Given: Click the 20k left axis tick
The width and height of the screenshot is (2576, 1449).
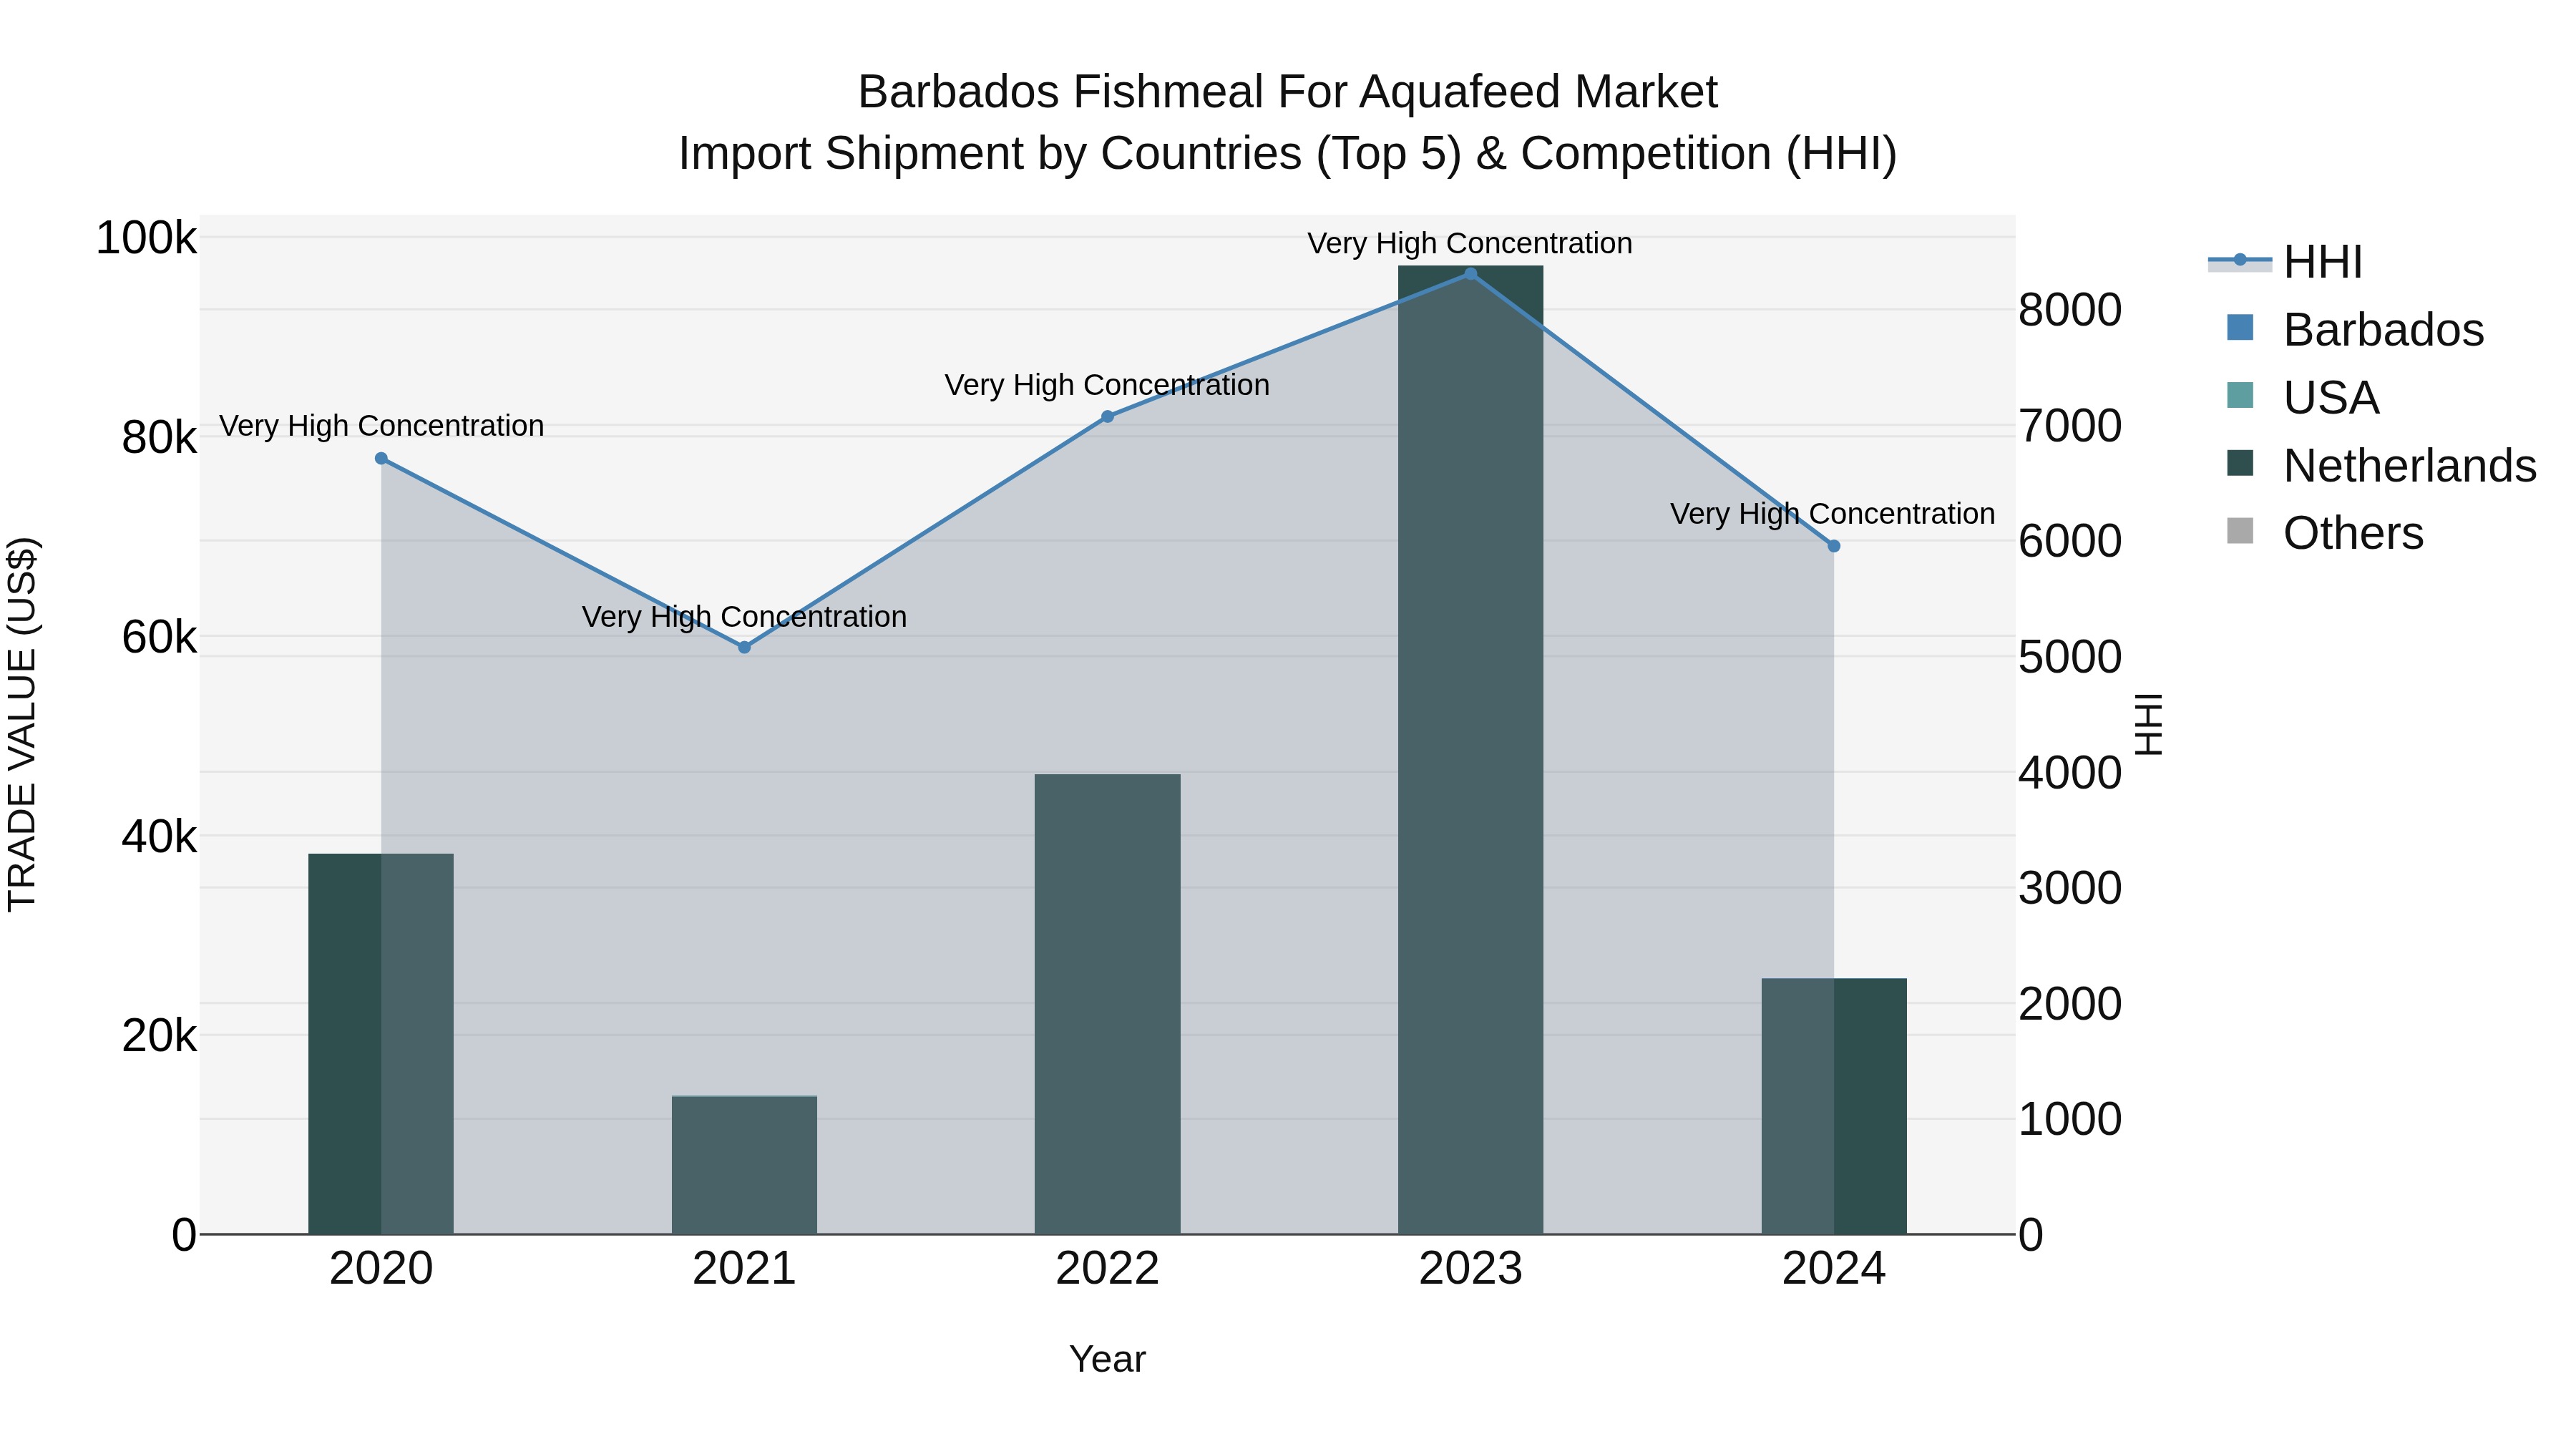Looking at the screenshot, I should pyautogui.click(x=160, y=1036).
